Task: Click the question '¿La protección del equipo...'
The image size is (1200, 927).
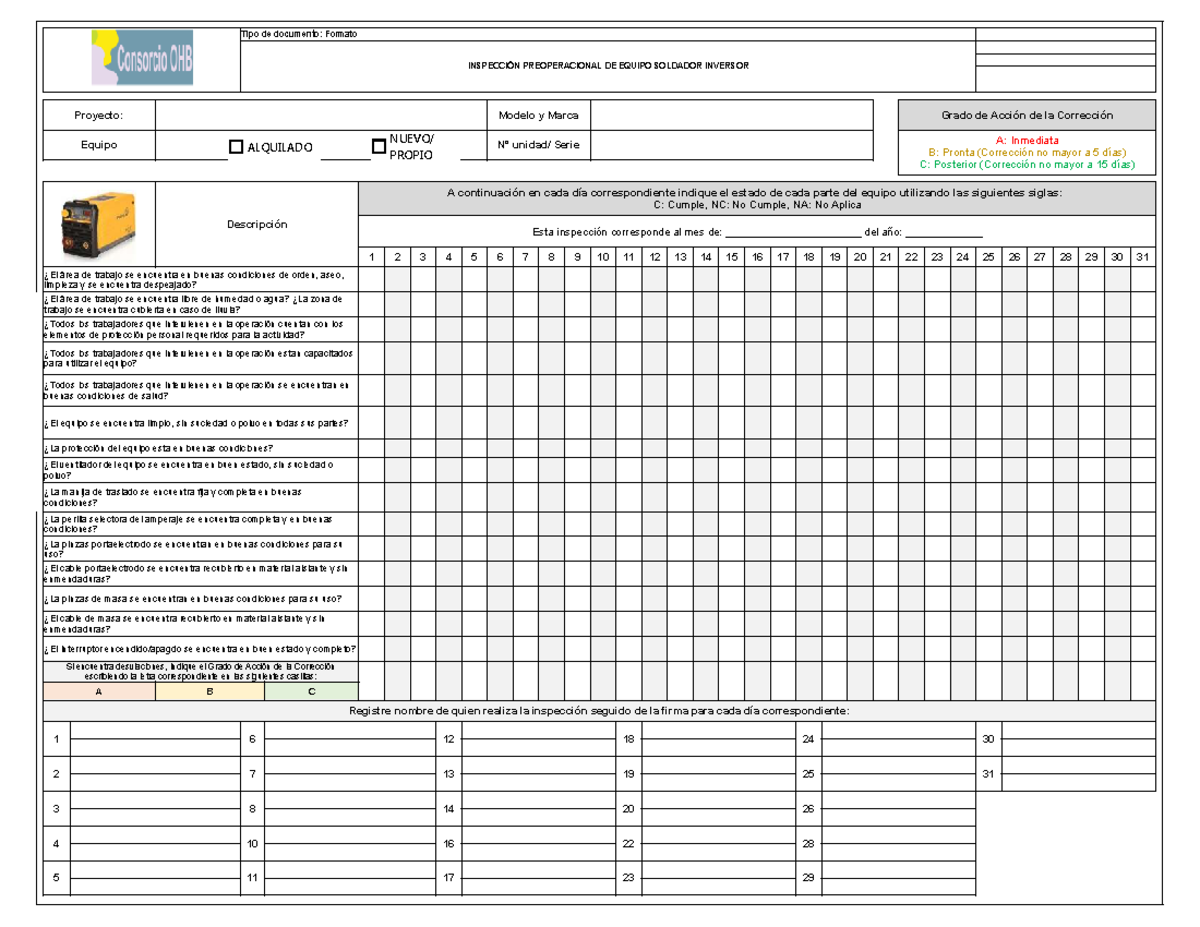Action: [200, 448]
